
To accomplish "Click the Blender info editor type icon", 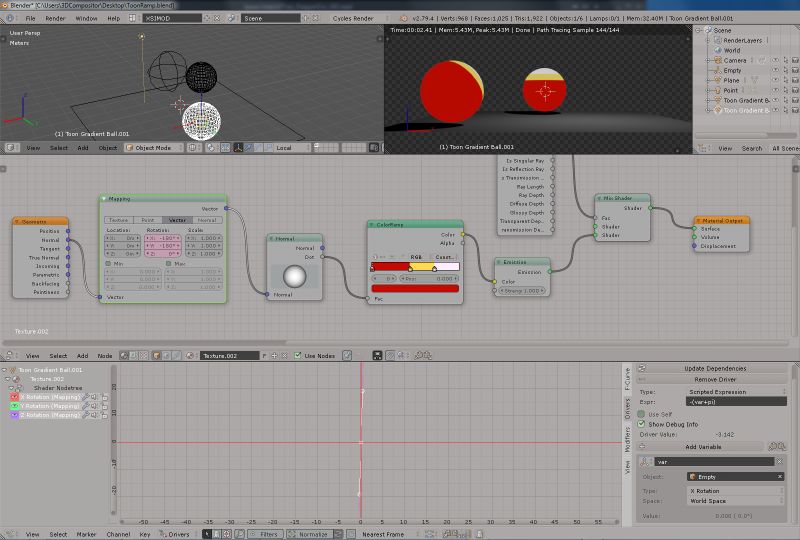I will tap(10, 18).
